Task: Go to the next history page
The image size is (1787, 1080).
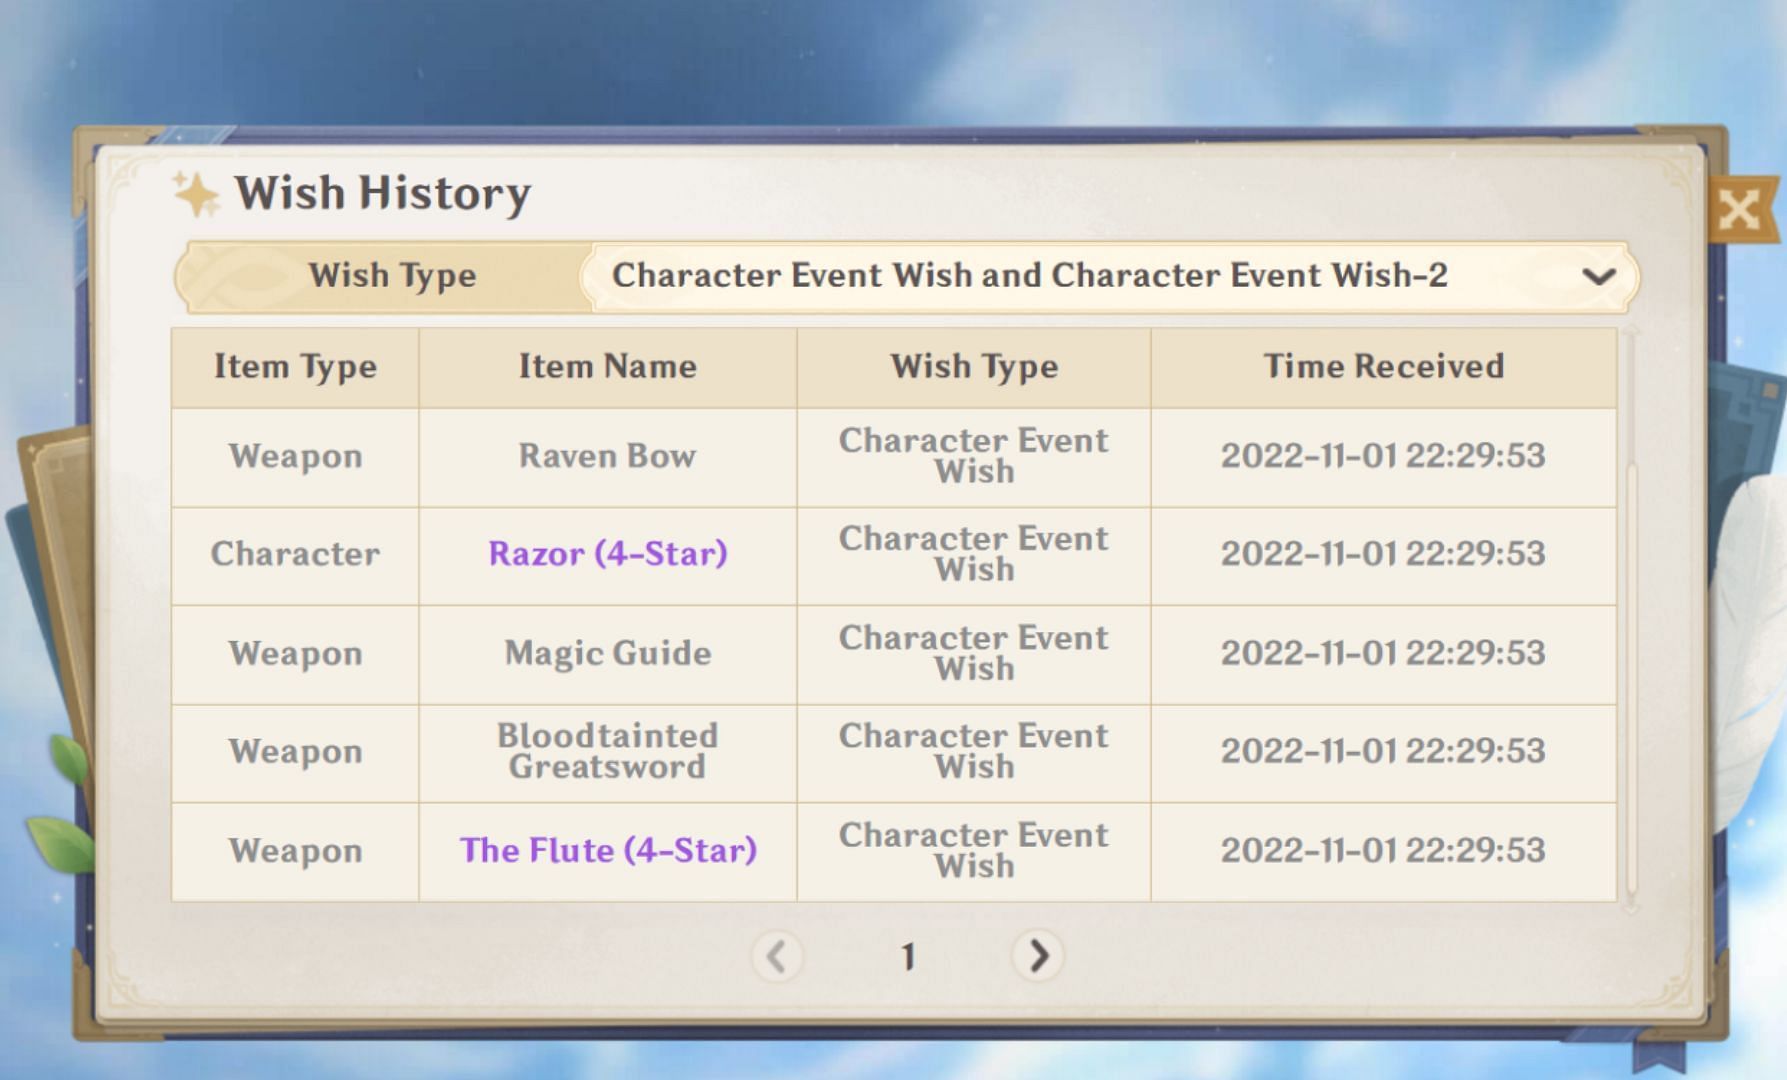Action: (1038, 955)
